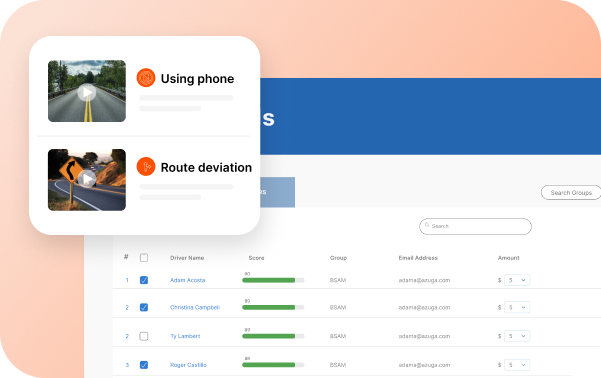601x378 pixels.
Task: Play the straight road video clip
Action: point(87,92)
